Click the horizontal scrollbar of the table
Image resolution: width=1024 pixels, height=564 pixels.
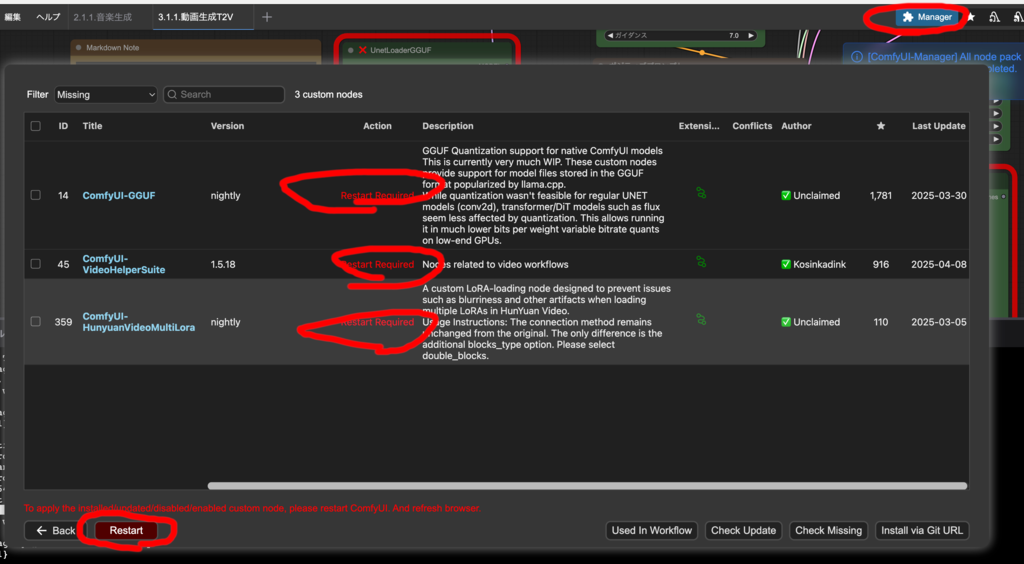tap(587, 486)
